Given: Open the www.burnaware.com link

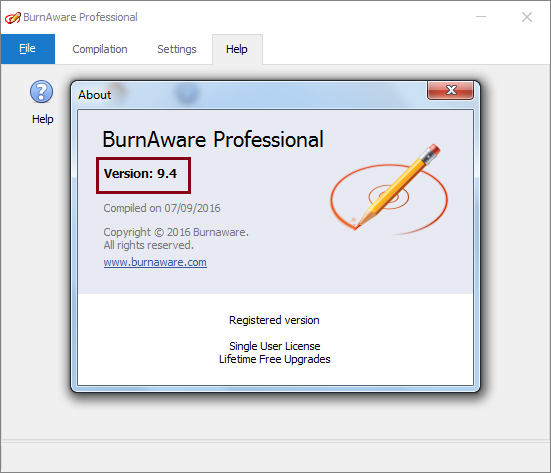Looking at the screenshot, I should tap(155, 262).
